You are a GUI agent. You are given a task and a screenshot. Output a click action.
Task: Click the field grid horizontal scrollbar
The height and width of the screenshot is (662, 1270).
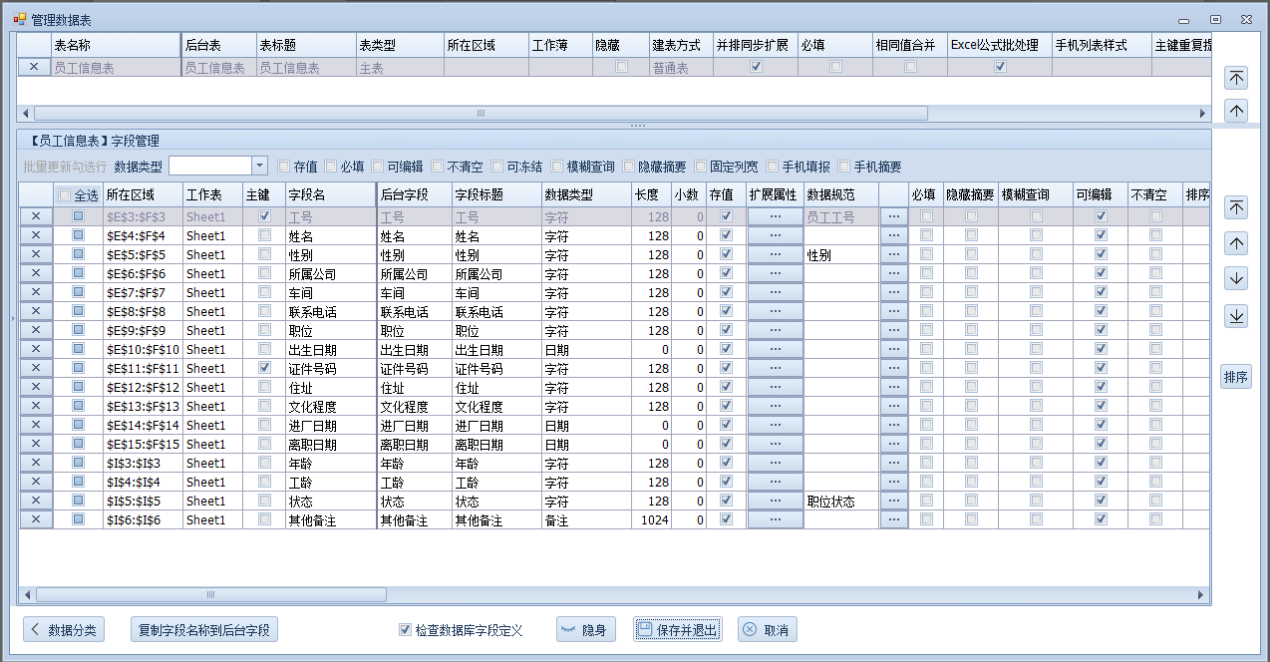click(x=210, y=595)
